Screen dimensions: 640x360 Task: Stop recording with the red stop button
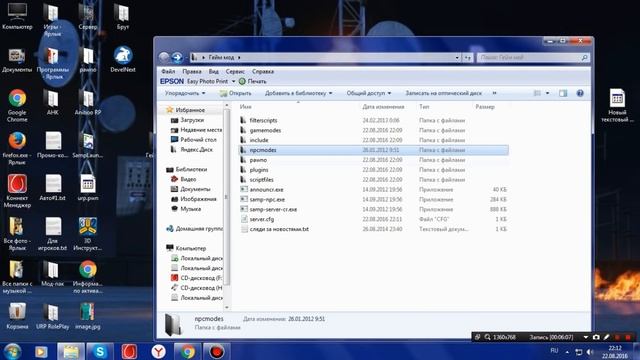pos(628,337)
